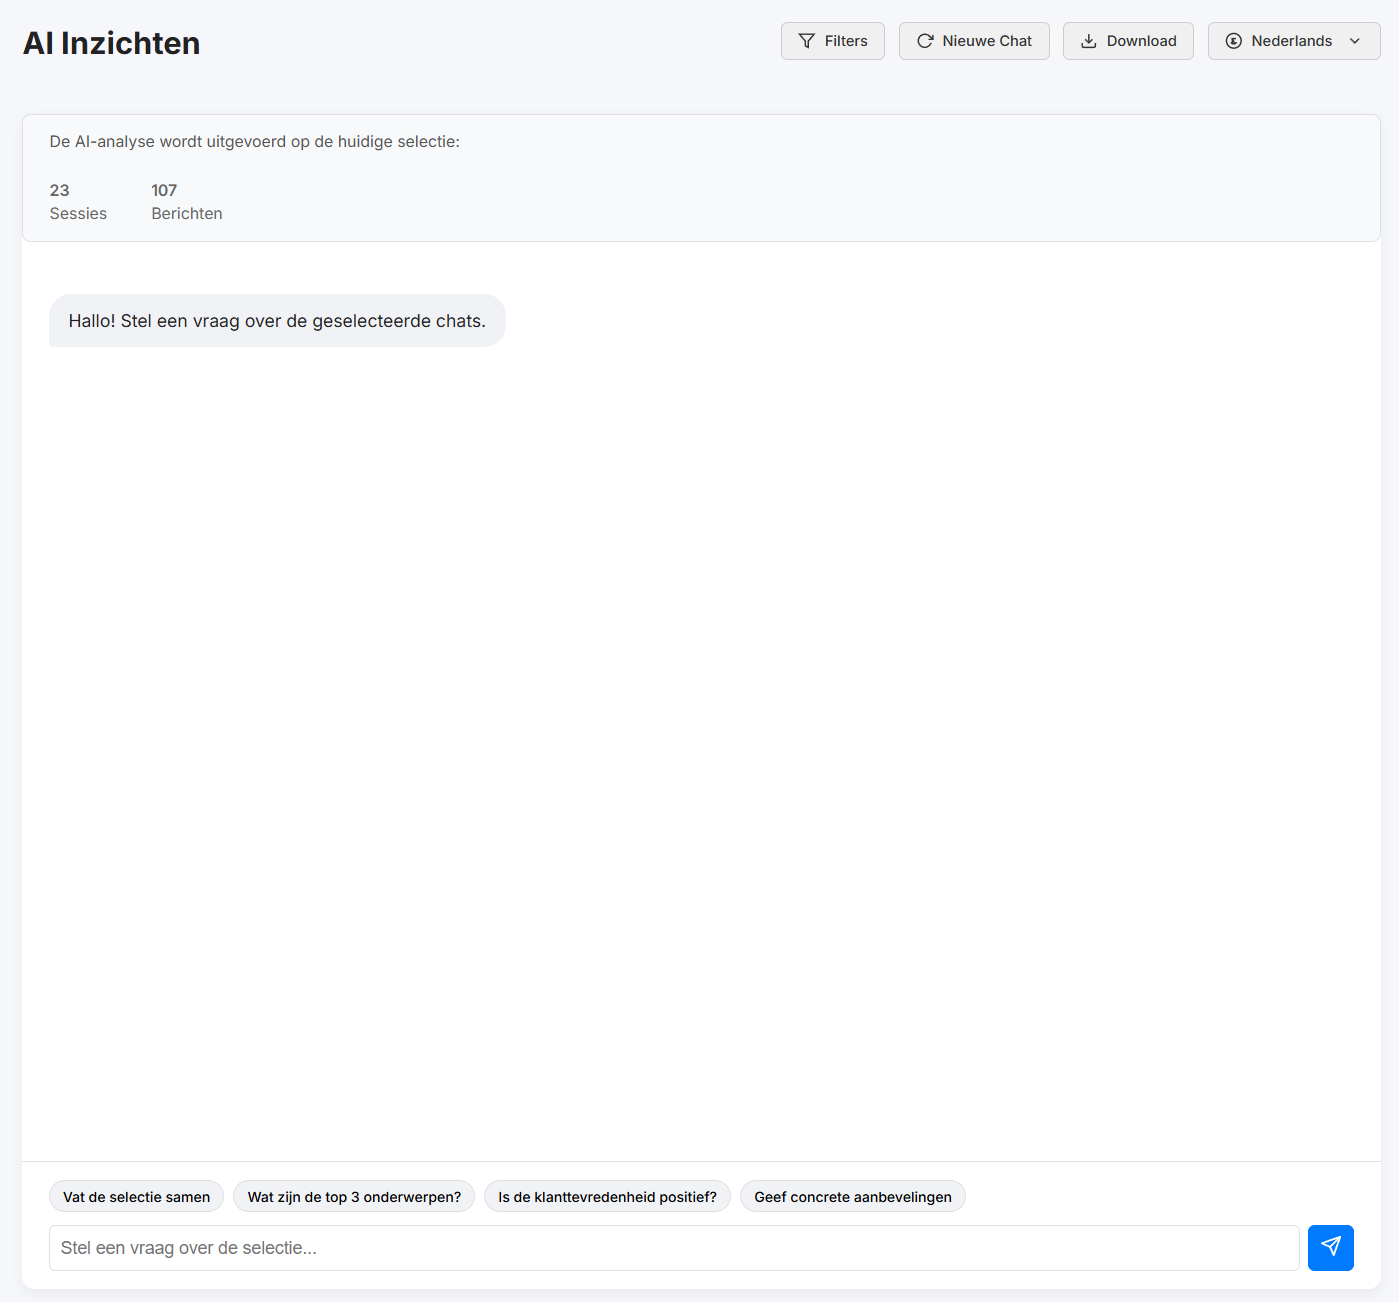This screenshot has height=1302, width=1399.
Task: Select "Is de klanttevredenheid positief?" chip
Action: 607,1196
